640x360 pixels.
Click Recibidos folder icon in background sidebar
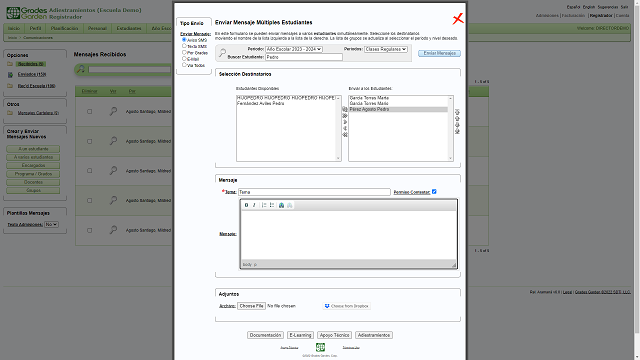coord(10,64)
